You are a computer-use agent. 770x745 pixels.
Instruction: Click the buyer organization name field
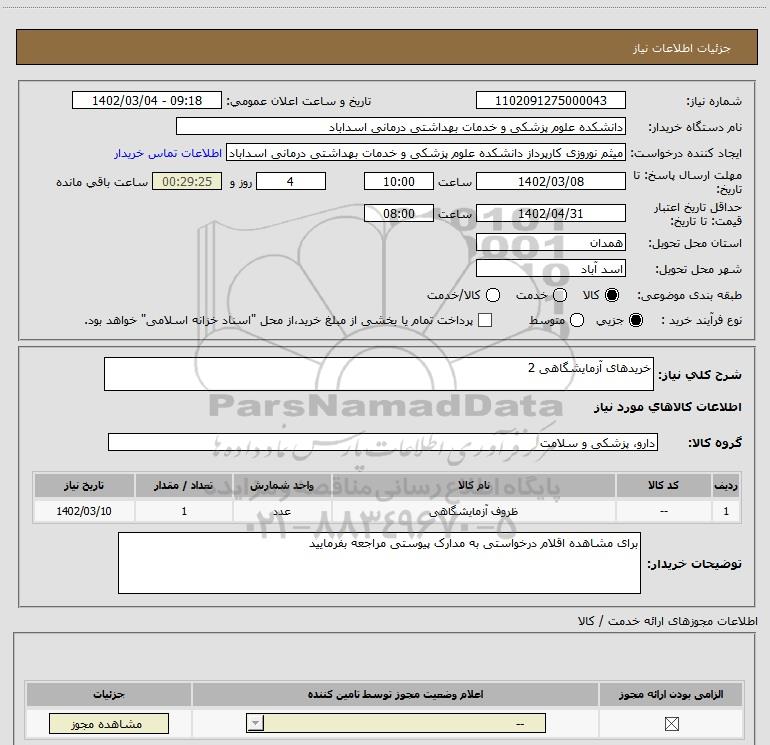coord(401,127)
